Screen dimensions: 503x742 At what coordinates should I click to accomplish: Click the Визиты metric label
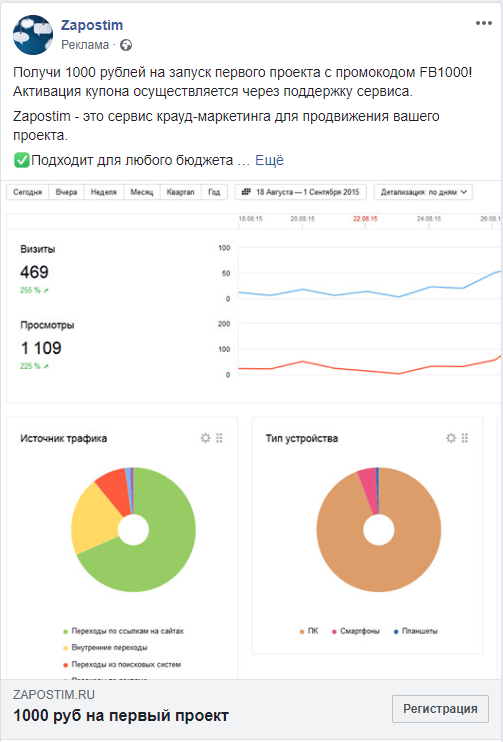click(38, 249)
